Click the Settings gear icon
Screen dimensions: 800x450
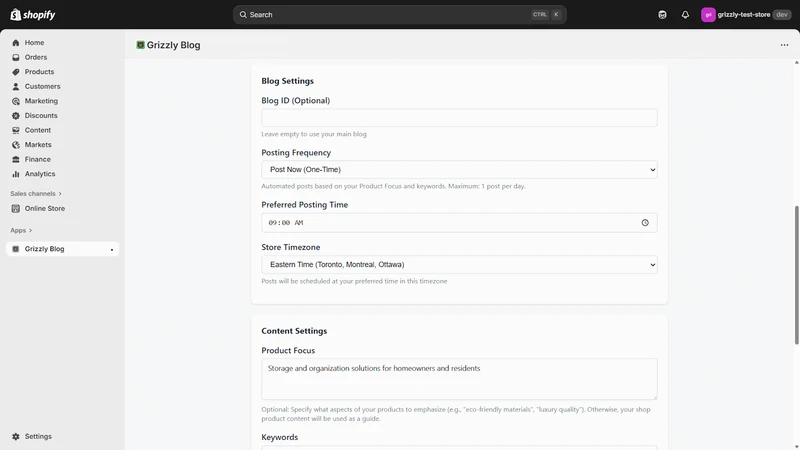(16, 437)
